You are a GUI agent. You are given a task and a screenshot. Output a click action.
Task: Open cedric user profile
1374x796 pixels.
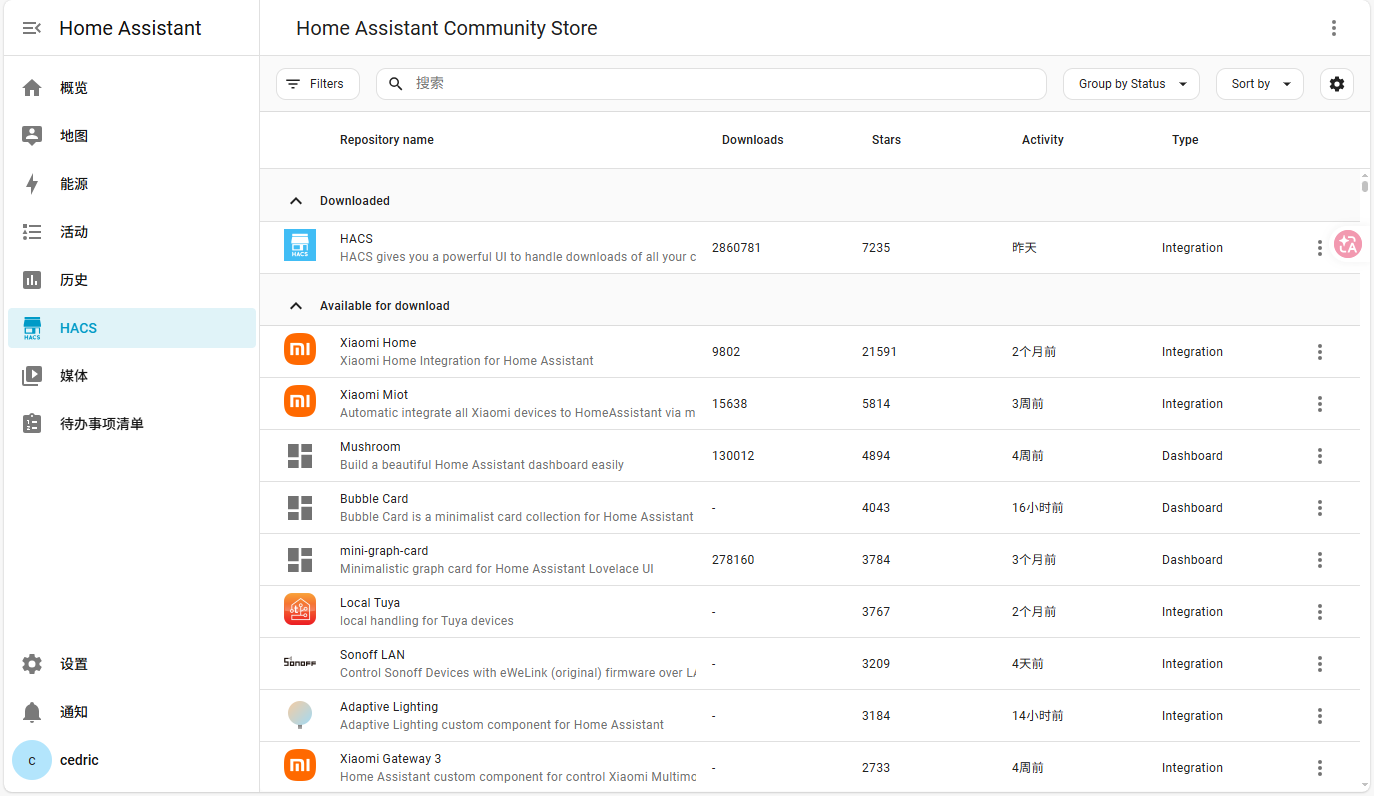pyautogui.click(x=79, y=760)
